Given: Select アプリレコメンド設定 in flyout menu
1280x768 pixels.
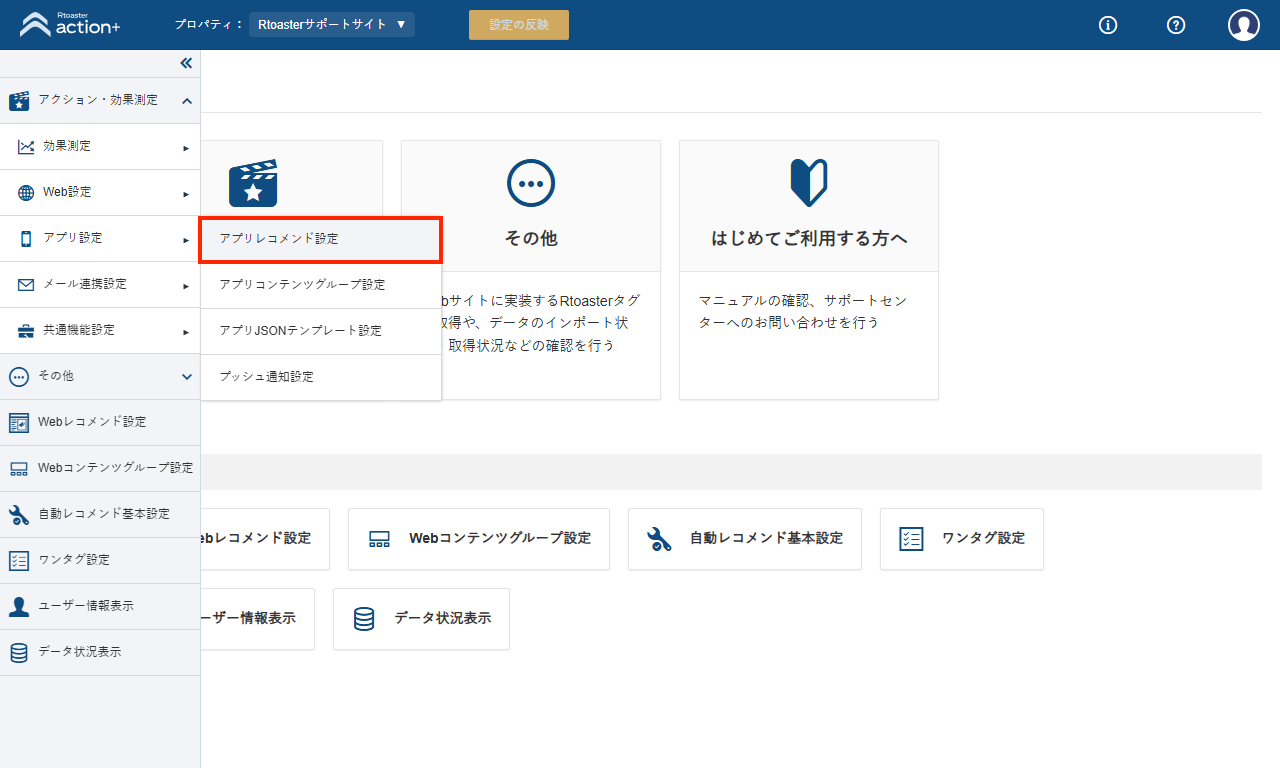Looking at the screenshot, I should [321, 240].
